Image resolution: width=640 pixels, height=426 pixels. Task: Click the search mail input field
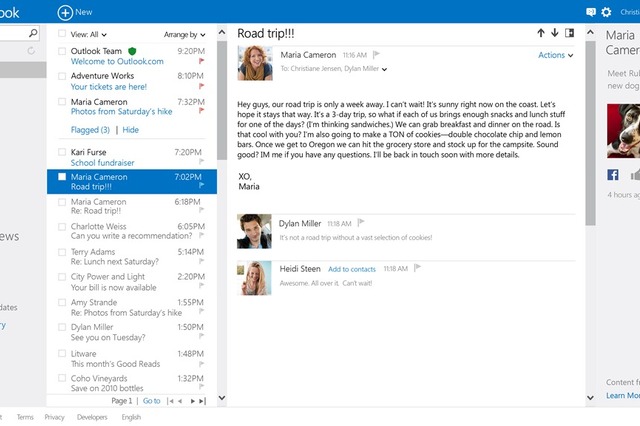(x=13, y=33)
